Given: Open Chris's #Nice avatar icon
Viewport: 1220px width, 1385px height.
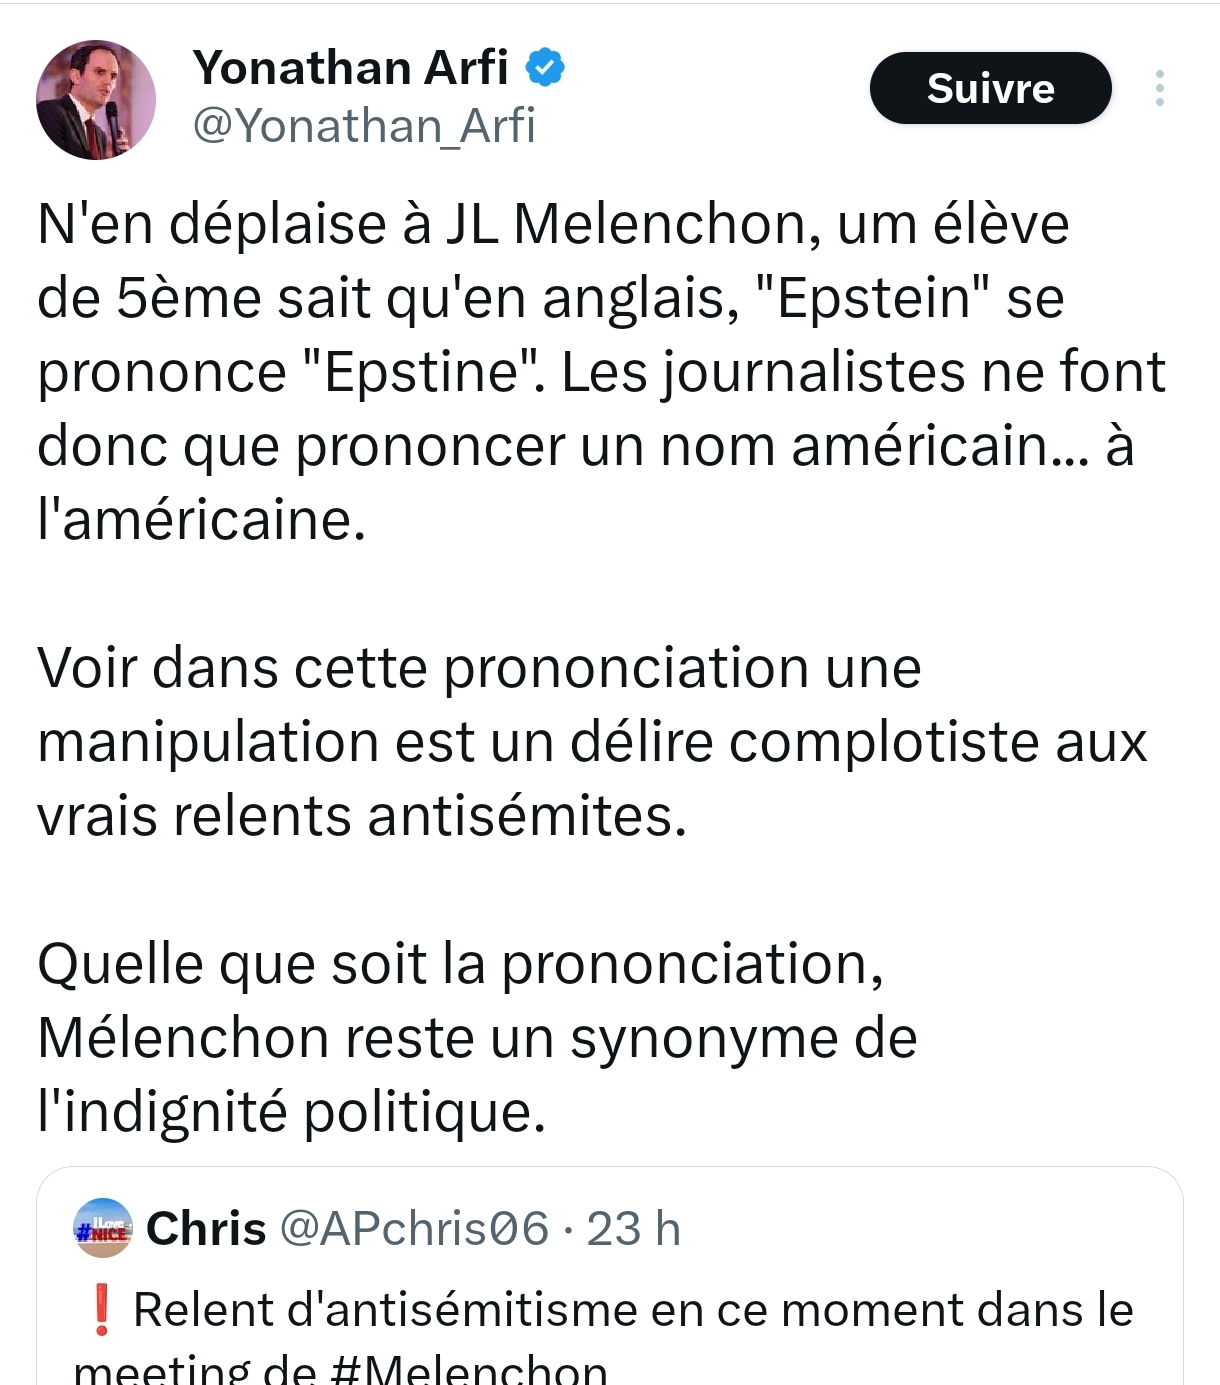Looking at the screenshot, I should point(103,1228).
